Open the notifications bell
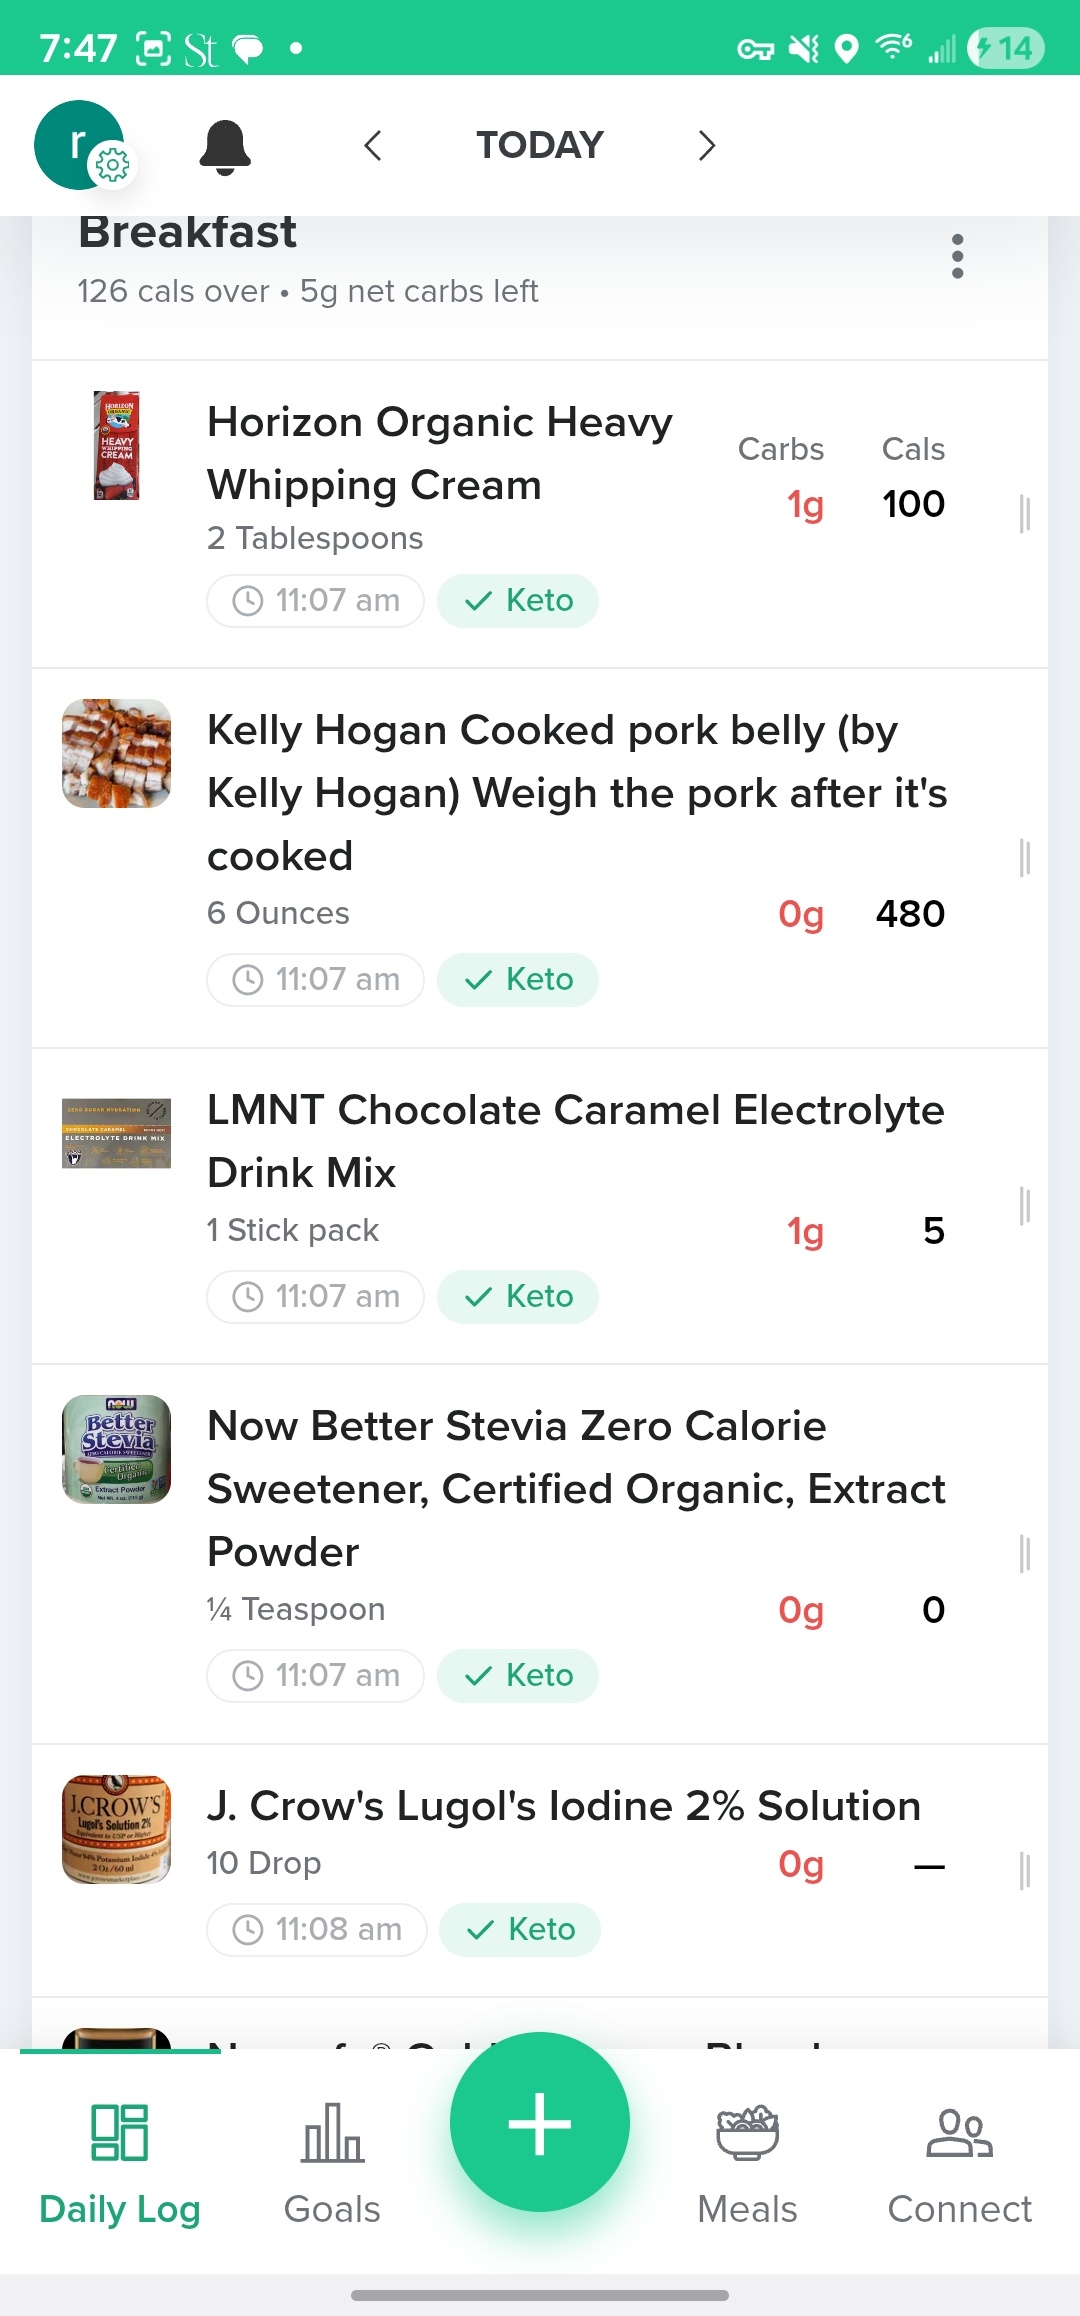 [x=225, y=147]
